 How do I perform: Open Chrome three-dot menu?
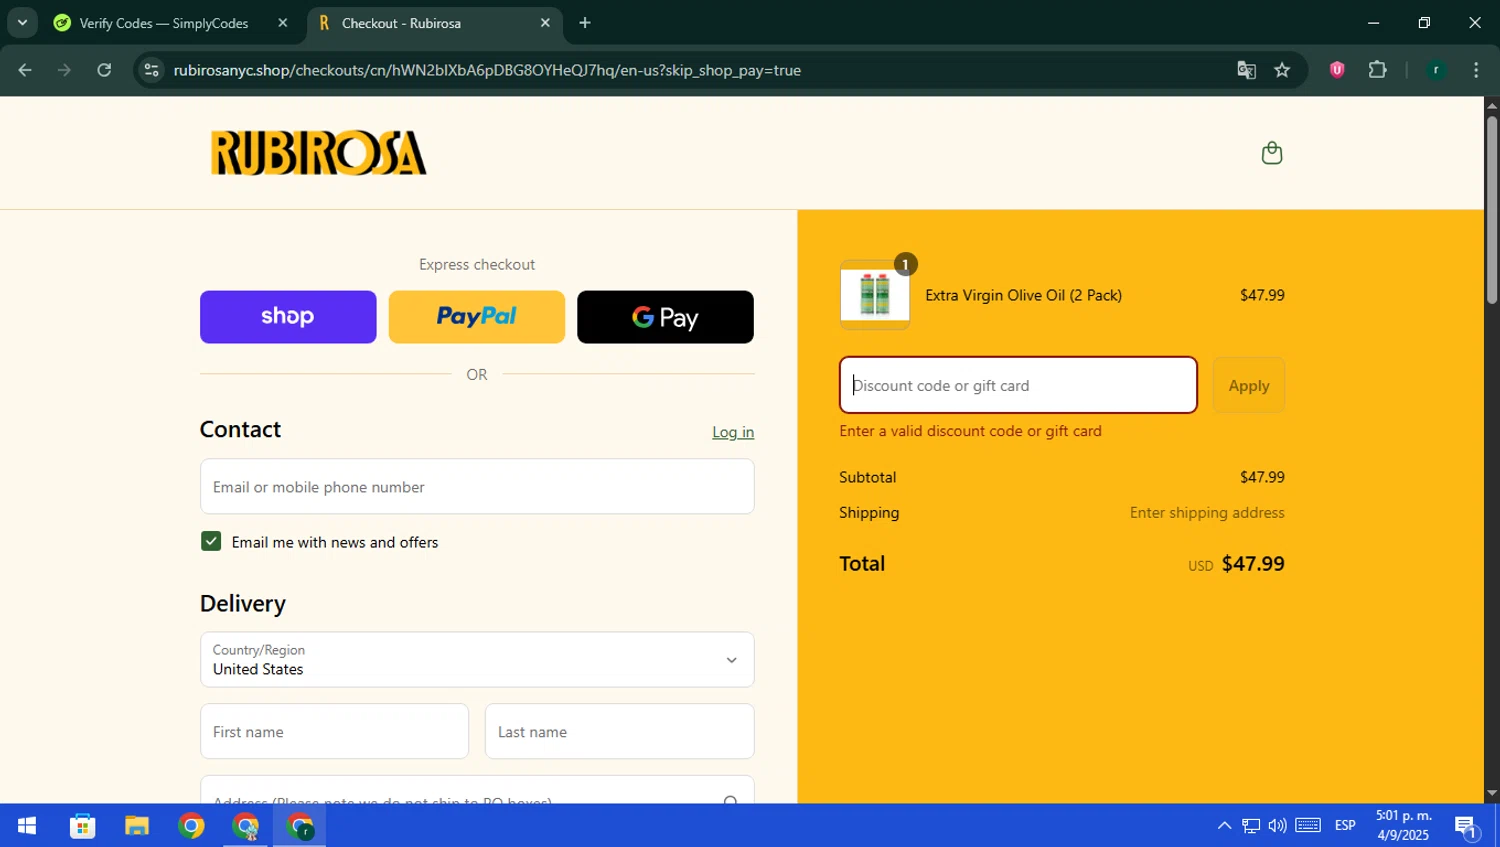click(1476, 70)
